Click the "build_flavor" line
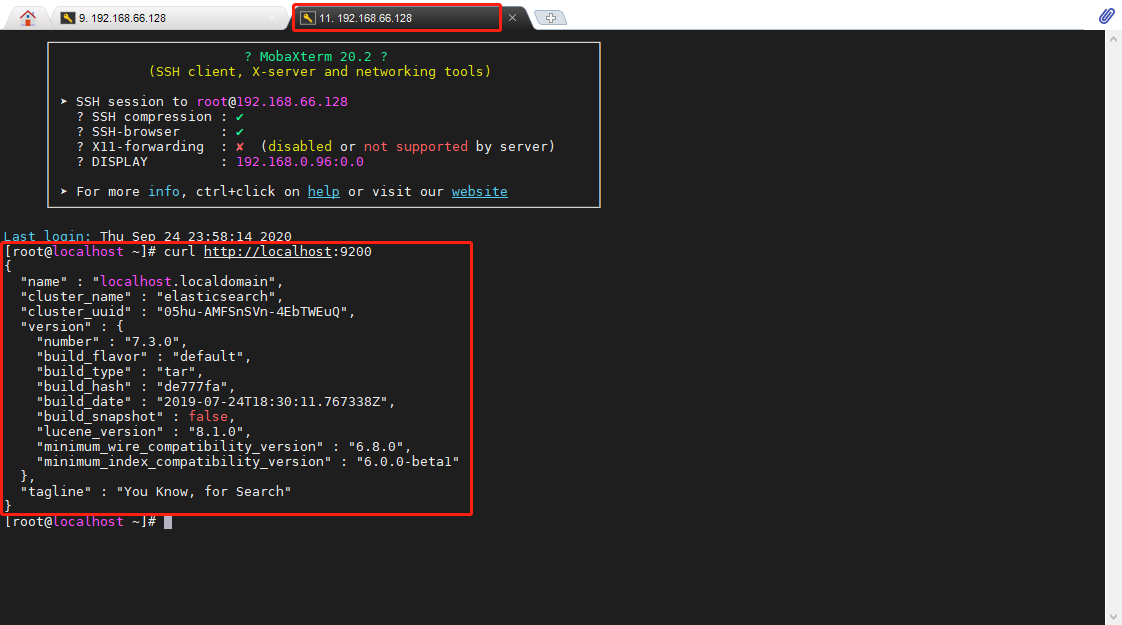This screenshot has height=625, width=1122. click(144, 357)
